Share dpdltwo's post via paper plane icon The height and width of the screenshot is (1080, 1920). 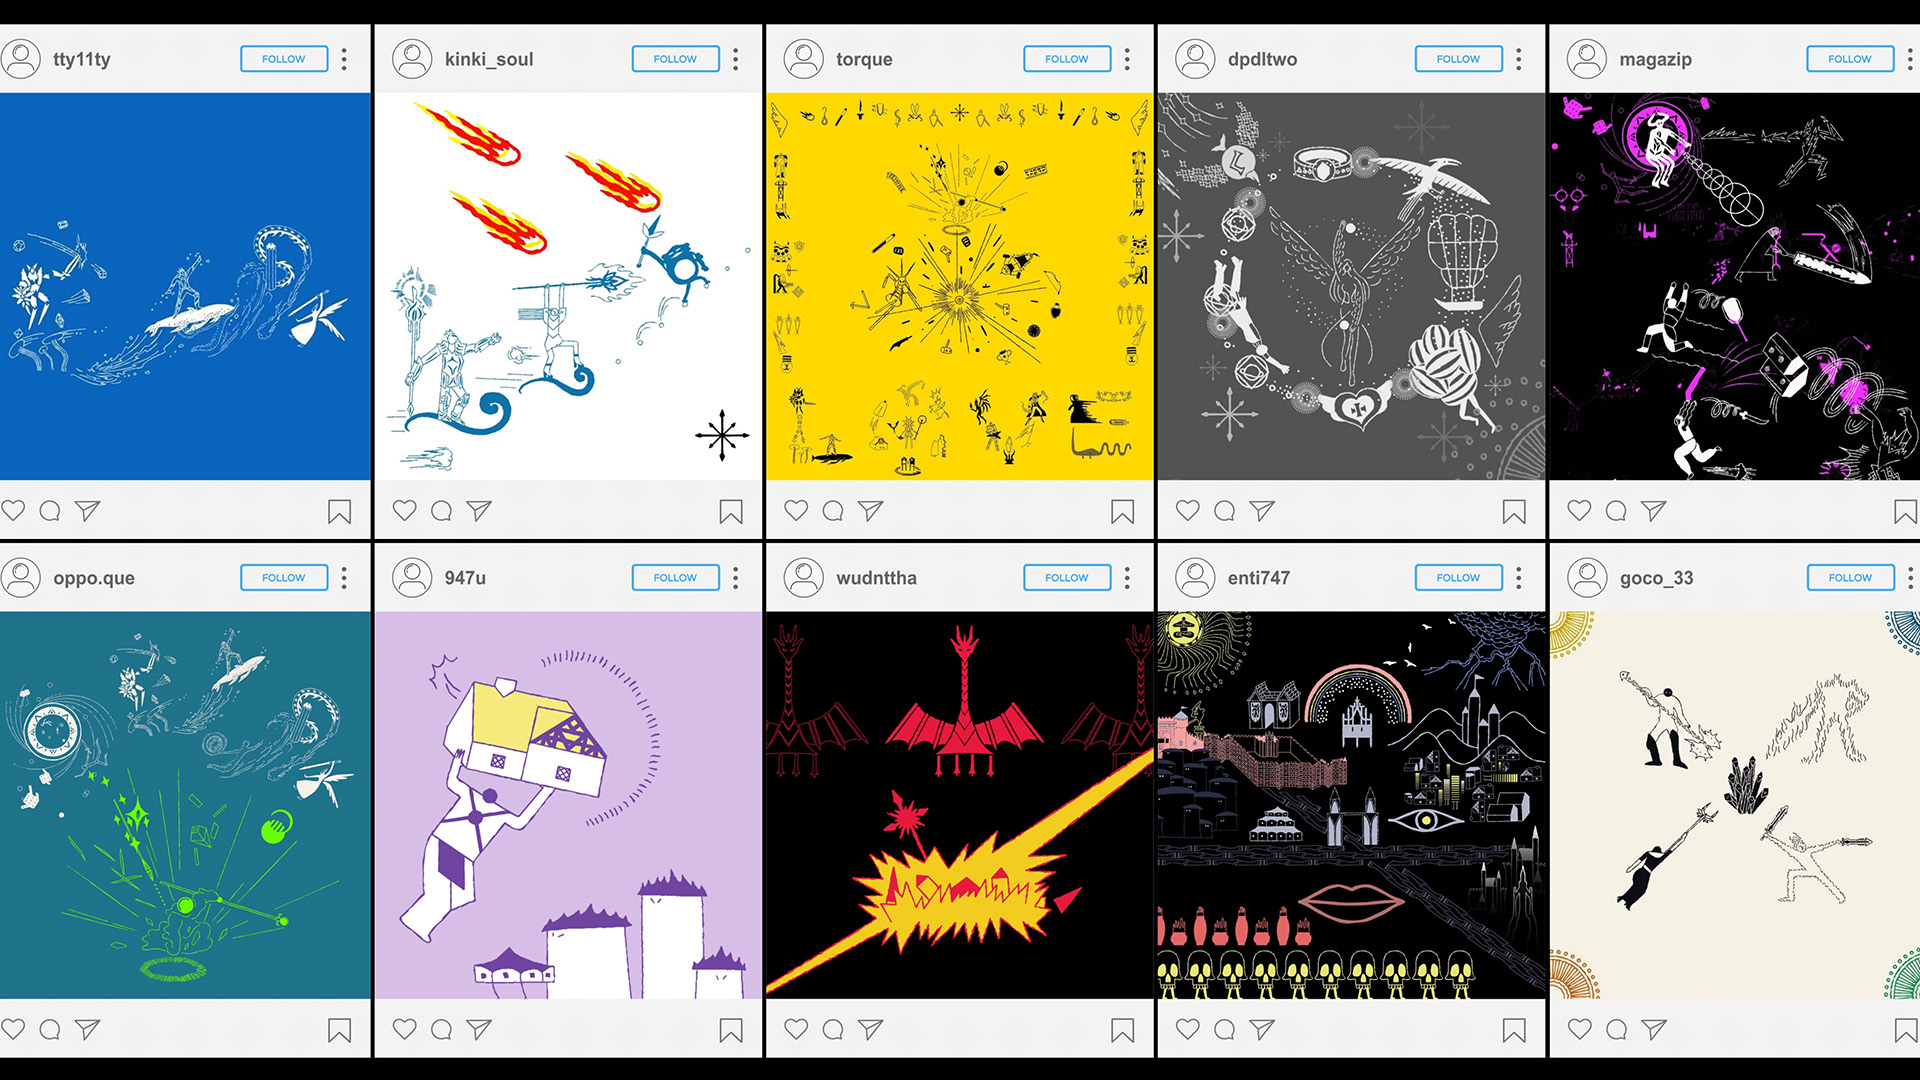(1262, 511)
